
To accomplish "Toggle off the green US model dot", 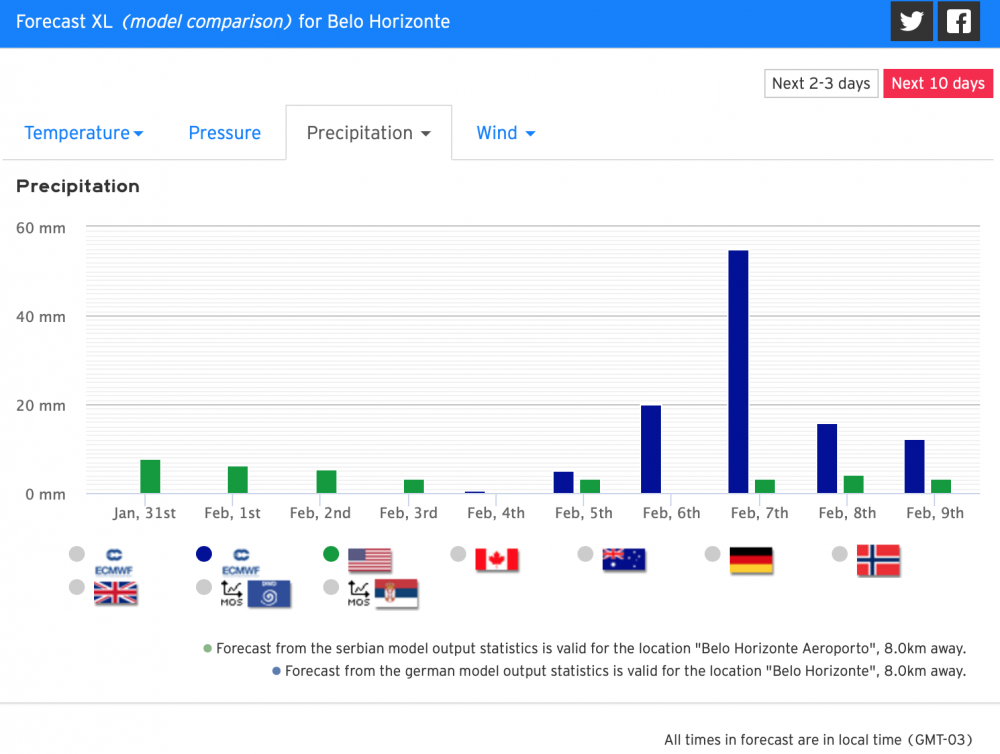I will (x=331, y=554).
